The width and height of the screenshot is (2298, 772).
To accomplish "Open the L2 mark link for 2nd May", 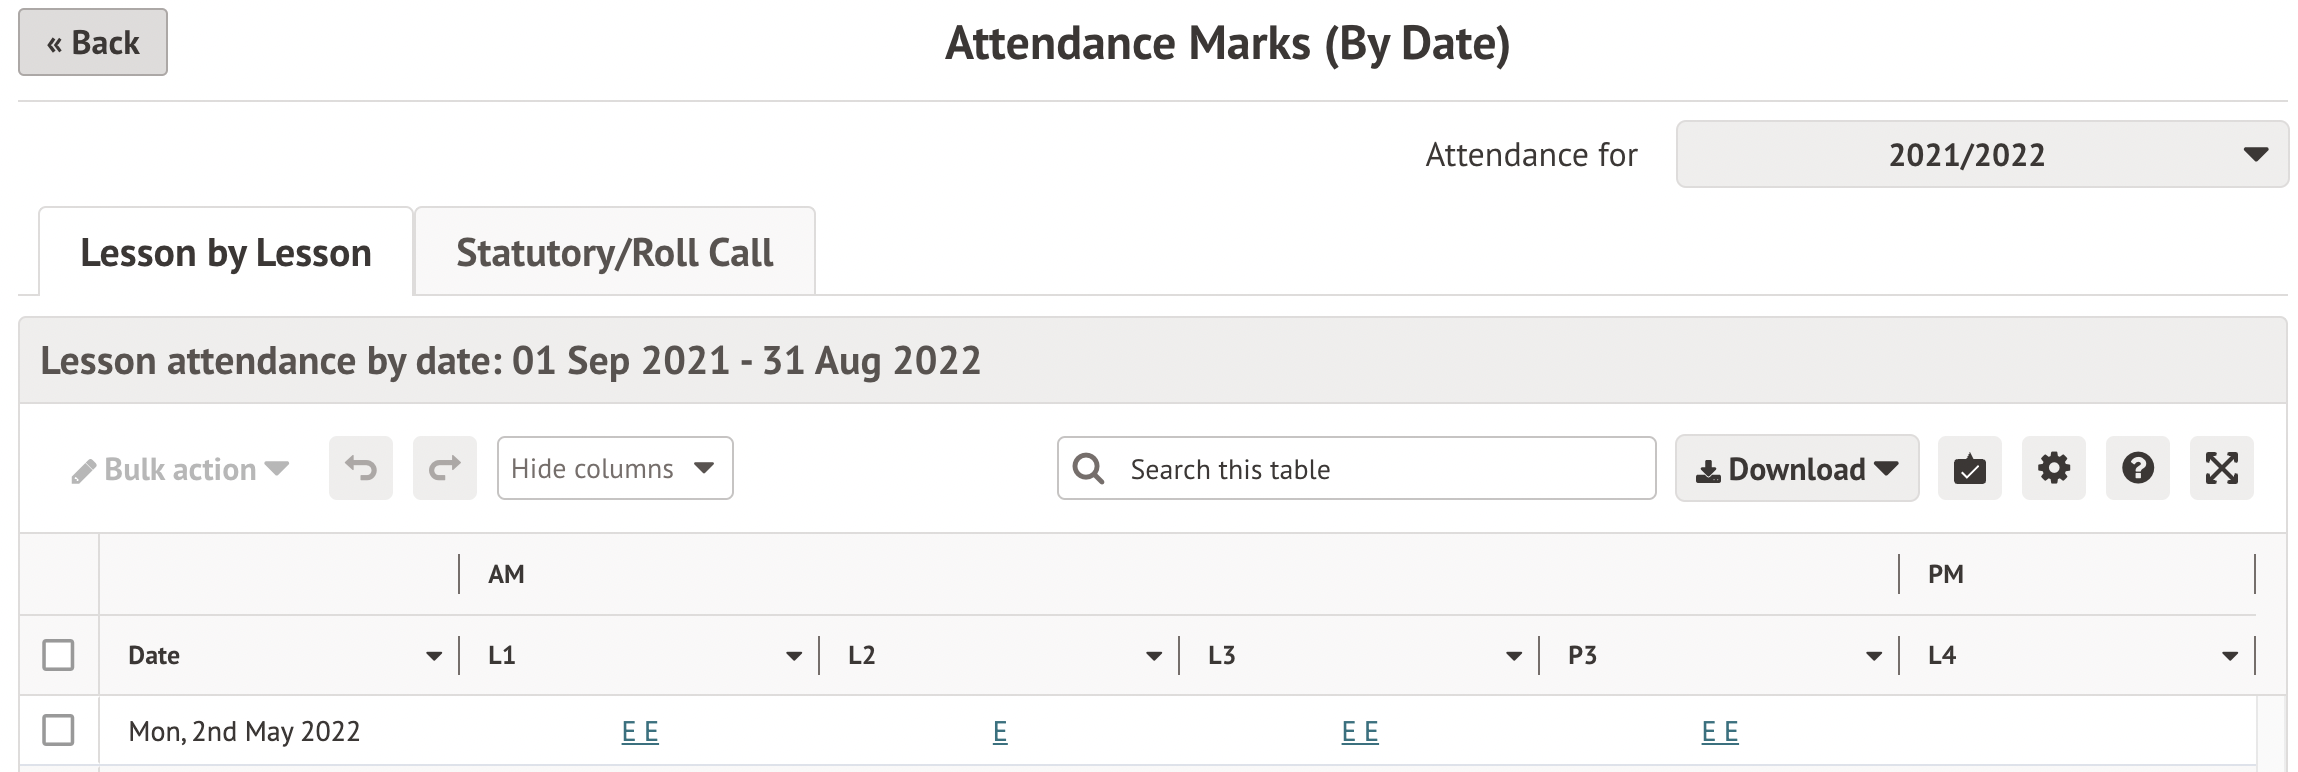I will pos(1000,732).
